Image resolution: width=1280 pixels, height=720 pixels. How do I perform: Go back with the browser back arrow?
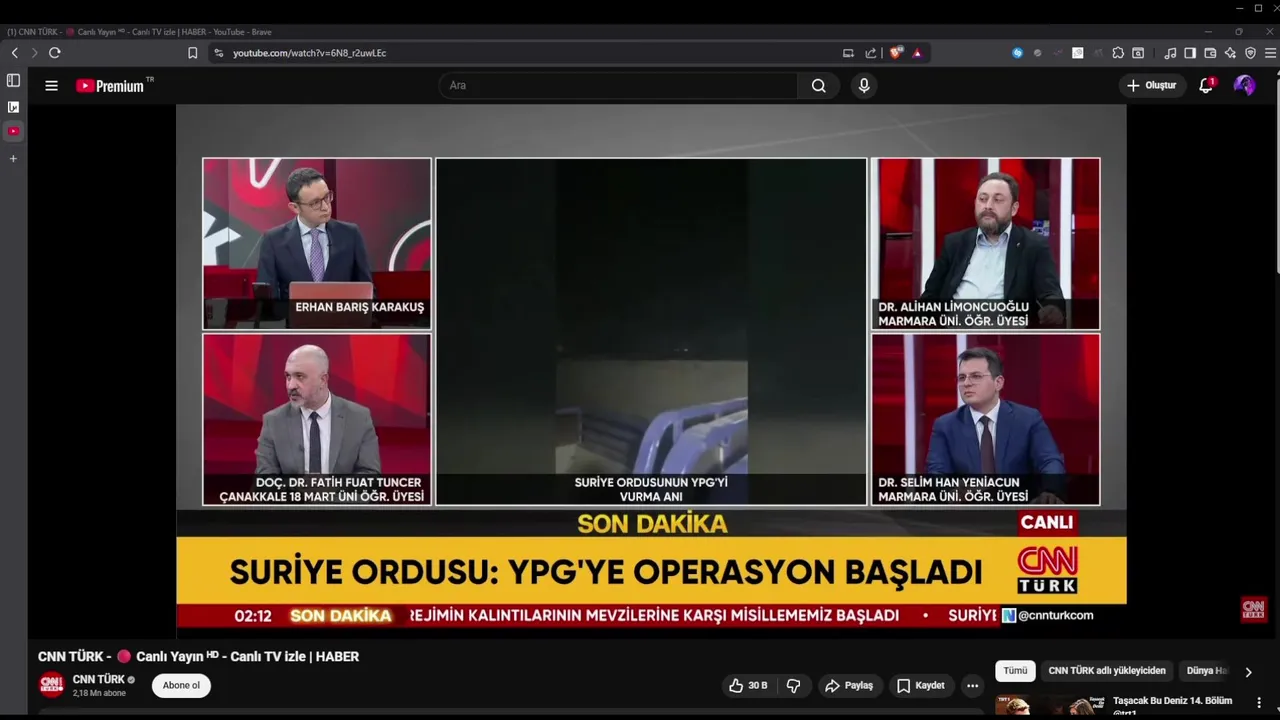coord(15,53)
